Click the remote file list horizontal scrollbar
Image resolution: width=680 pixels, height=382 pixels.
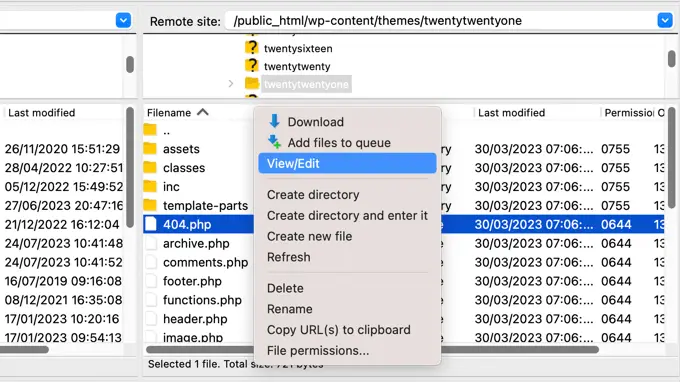[372, 349]
